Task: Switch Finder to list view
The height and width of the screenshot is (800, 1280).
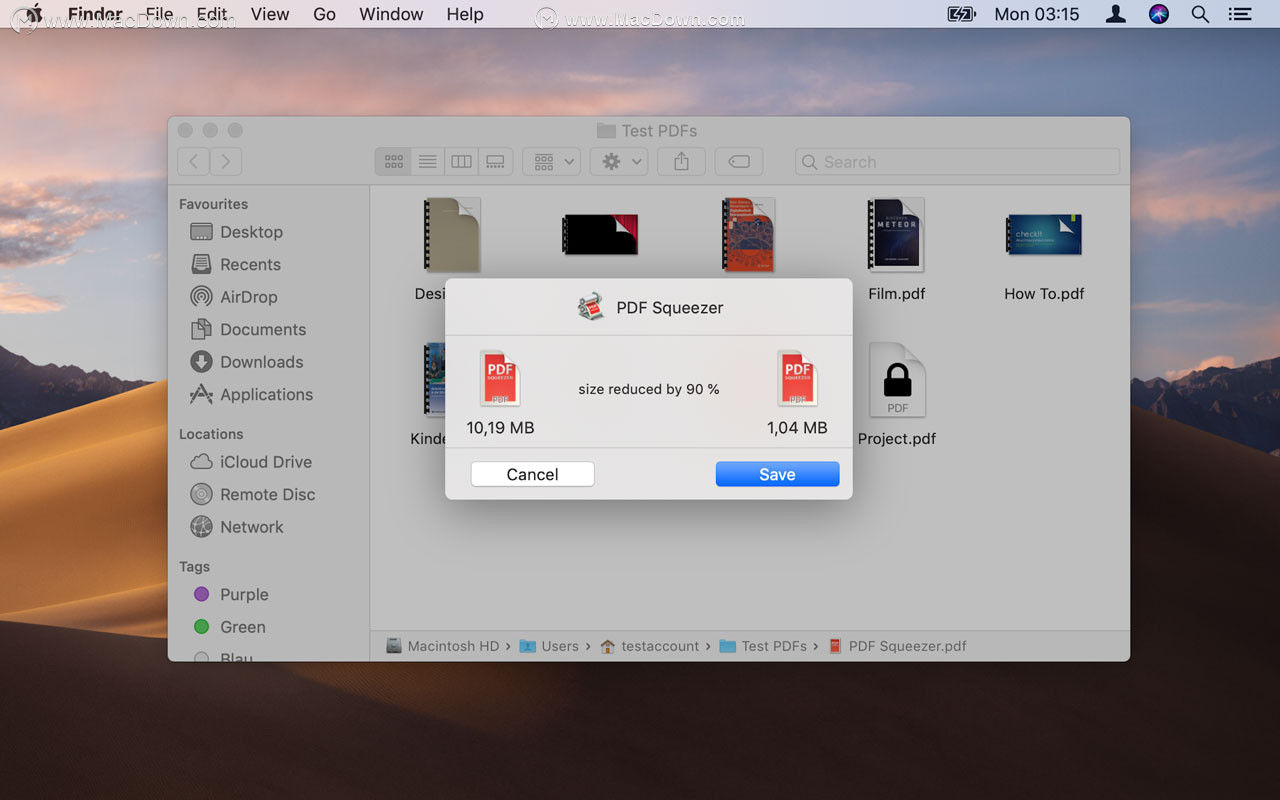Action: (x=427, y=161)
